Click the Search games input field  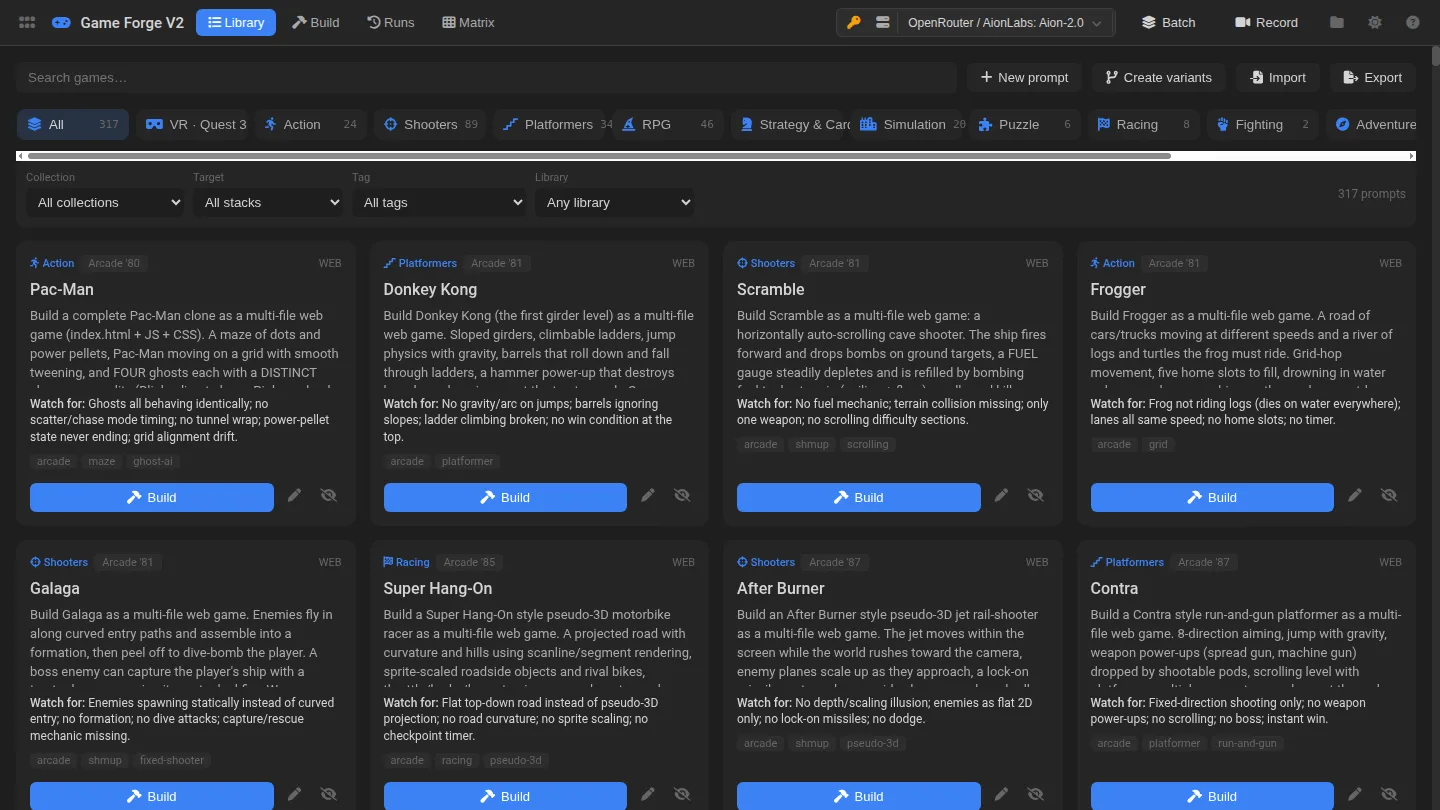pyautogui.click(x=485, y=77)
